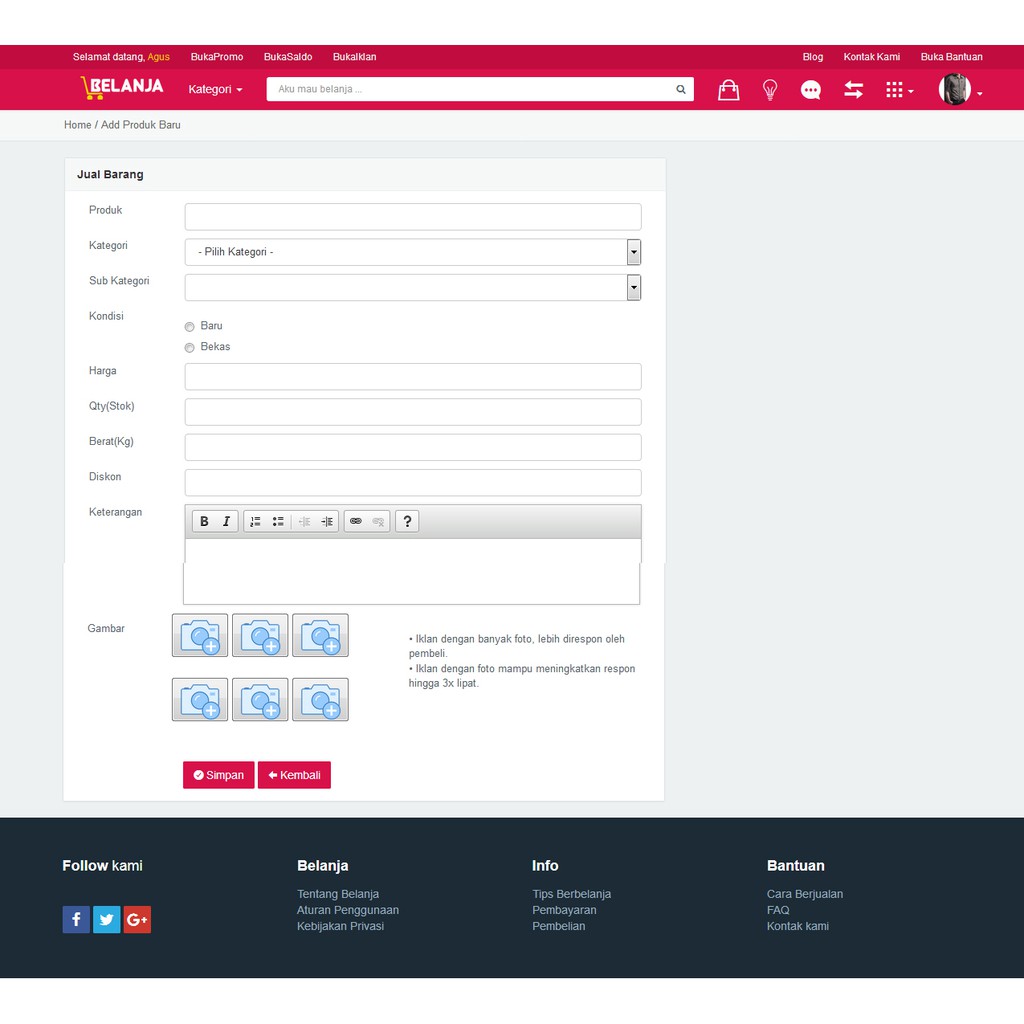Viewport: 1024px width, 1024px height.
Task: Open Cara Berjualan footer link
Action: [x=805, y=894]
